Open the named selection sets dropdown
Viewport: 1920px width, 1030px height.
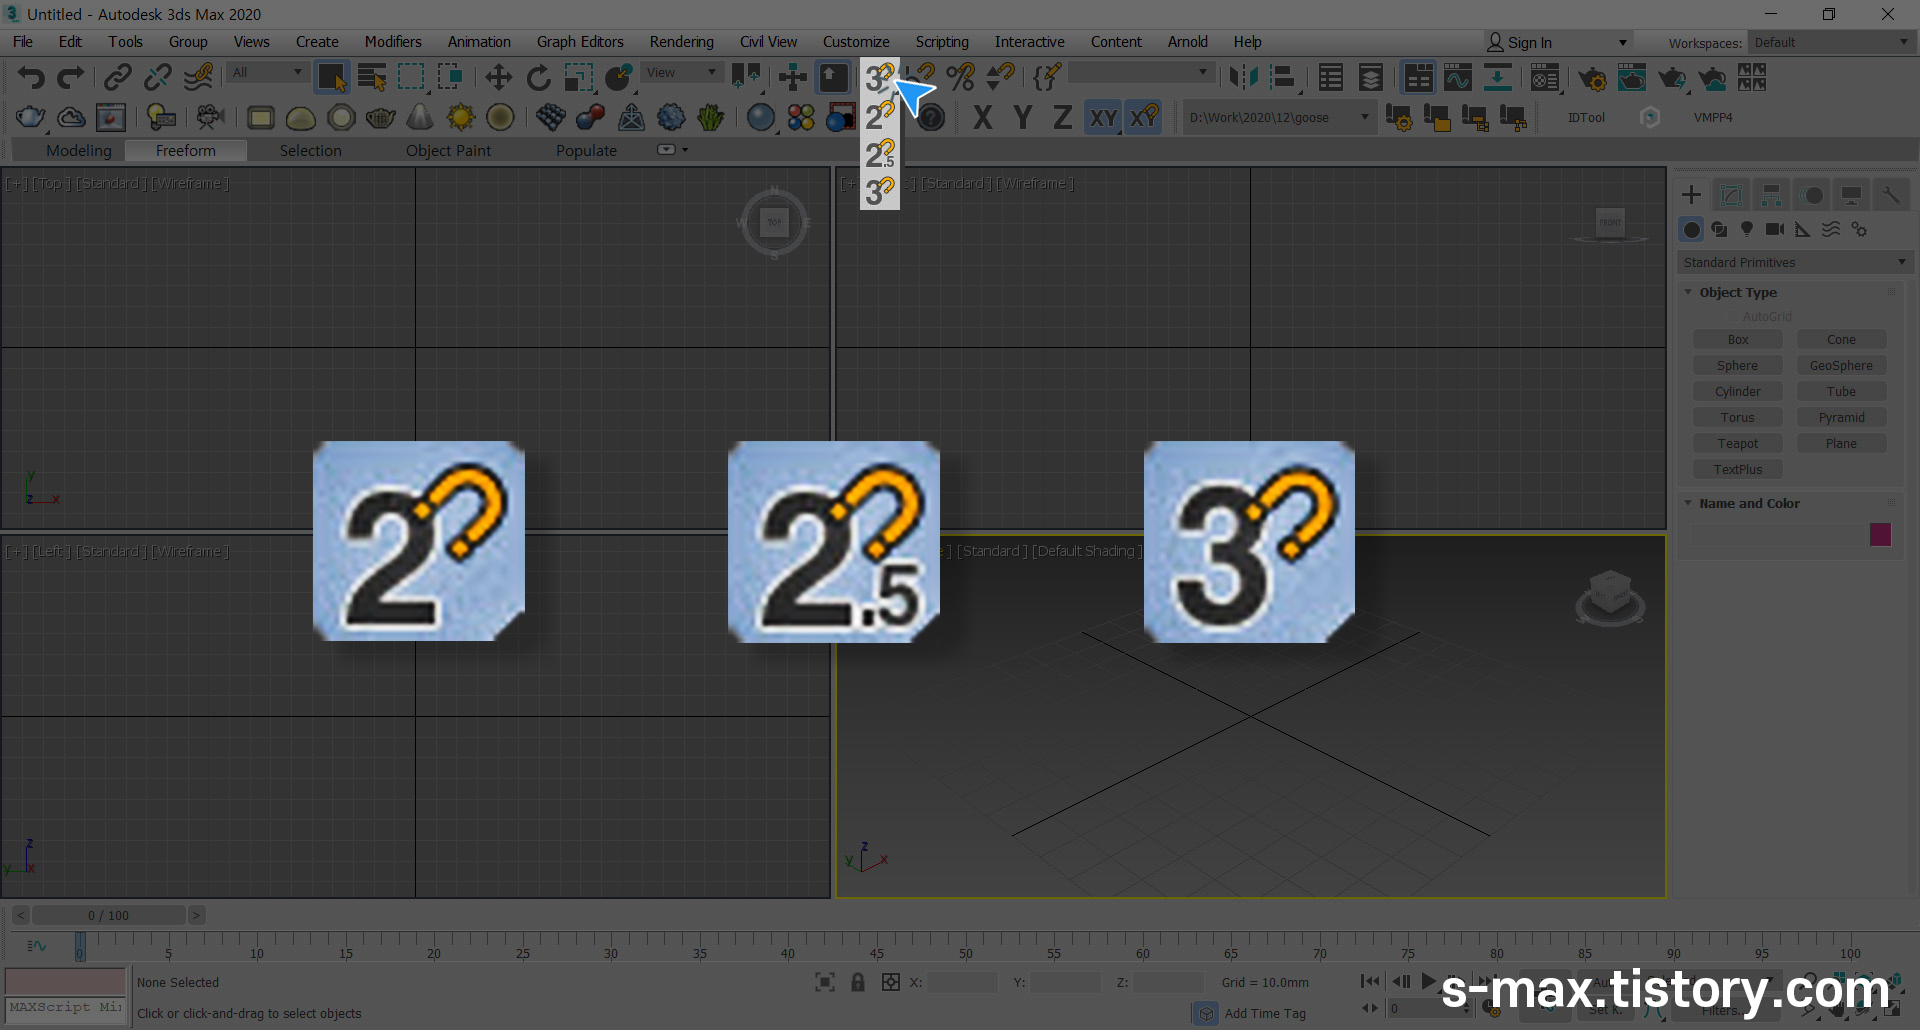click(1140, 72)
